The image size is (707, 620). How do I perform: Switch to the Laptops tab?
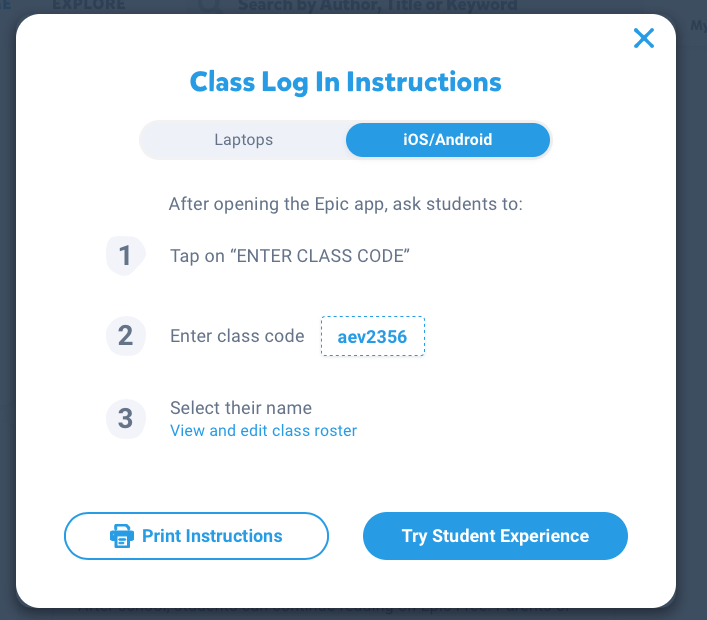243,140
